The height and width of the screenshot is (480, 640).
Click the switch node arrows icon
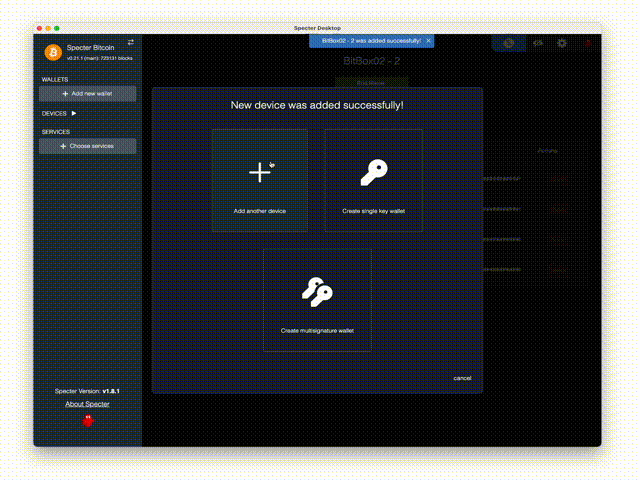point(131,42)
